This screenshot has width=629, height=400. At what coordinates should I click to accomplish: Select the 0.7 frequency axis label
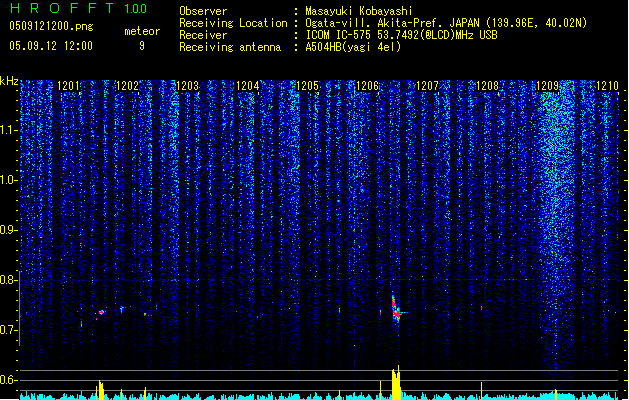coord(9,330)
